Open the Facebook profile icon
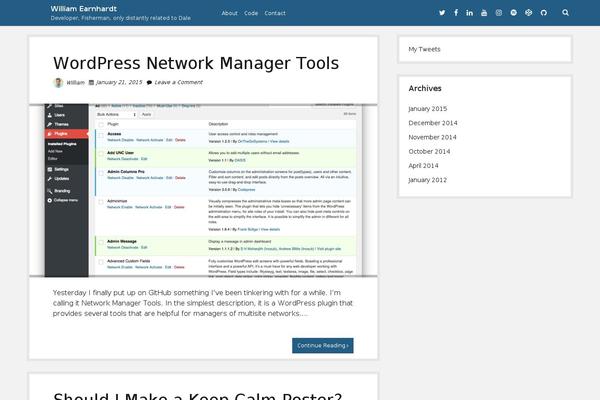The width and height of the screenshot is (600, 400). [456, 13]
